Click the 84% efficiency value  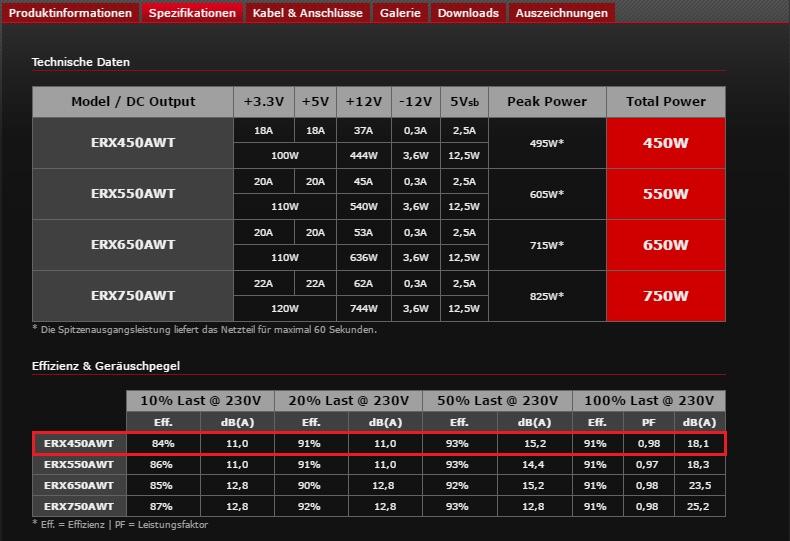pos(163,444)
